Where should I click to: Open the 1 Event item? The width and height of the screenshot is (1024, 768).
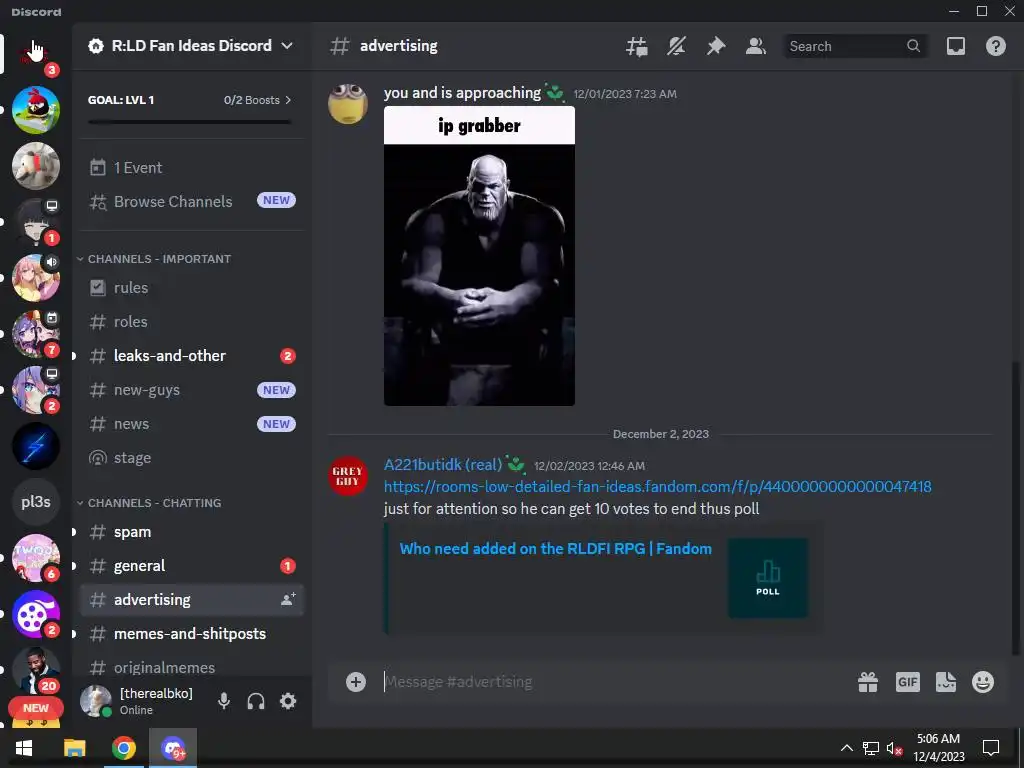pyautogui.click(x=191, y=168)
